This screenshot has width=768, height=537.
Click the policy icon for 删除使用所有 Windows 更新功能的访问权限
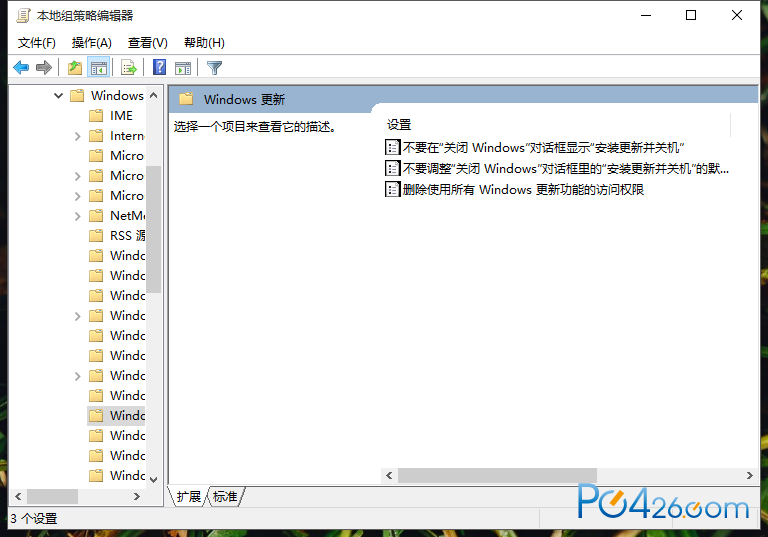392,189
